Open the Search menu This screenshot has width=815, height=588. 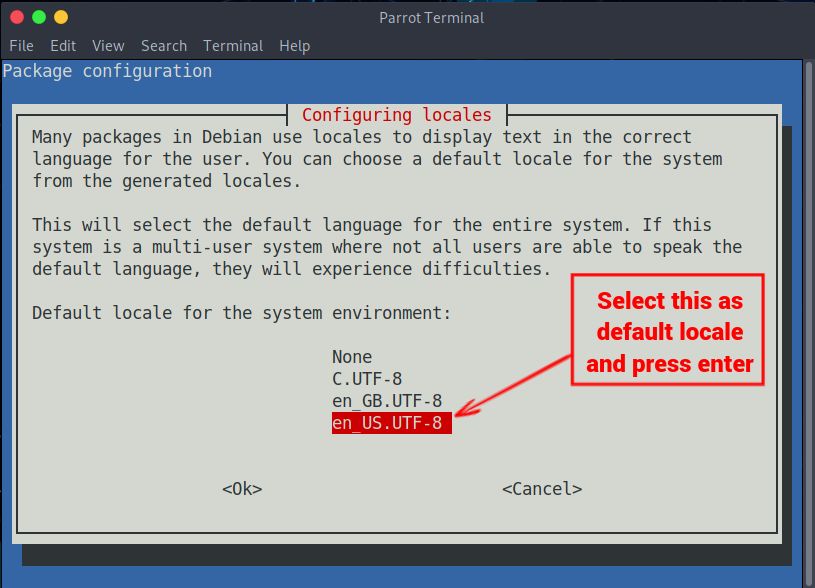163,45
